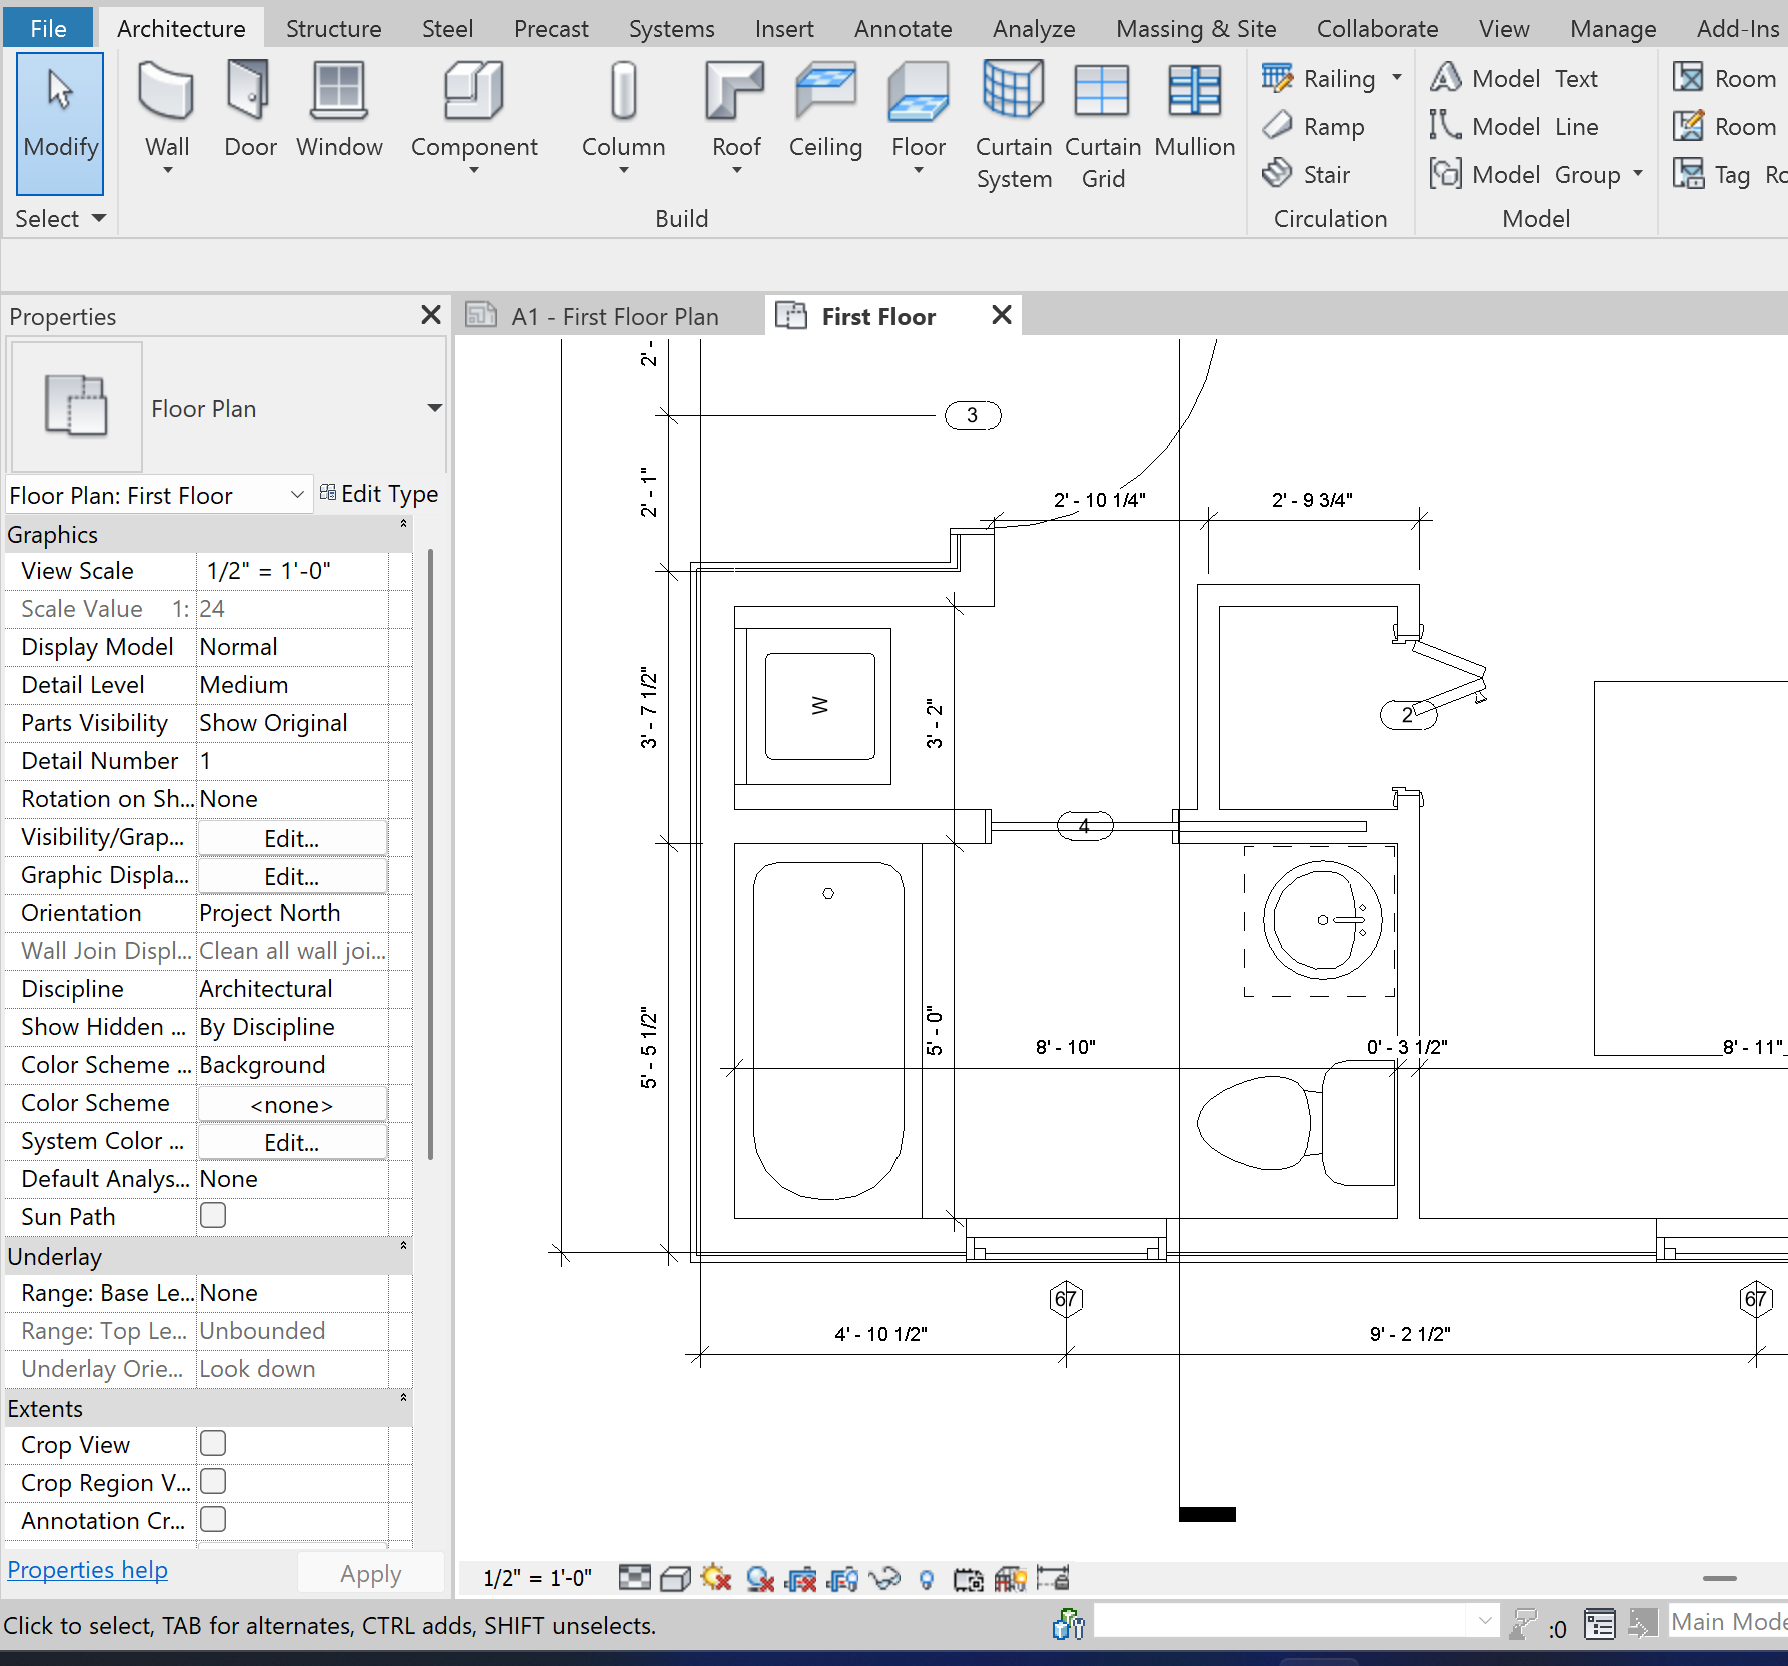Collapse the Extents section

[x=403, y=1397]
